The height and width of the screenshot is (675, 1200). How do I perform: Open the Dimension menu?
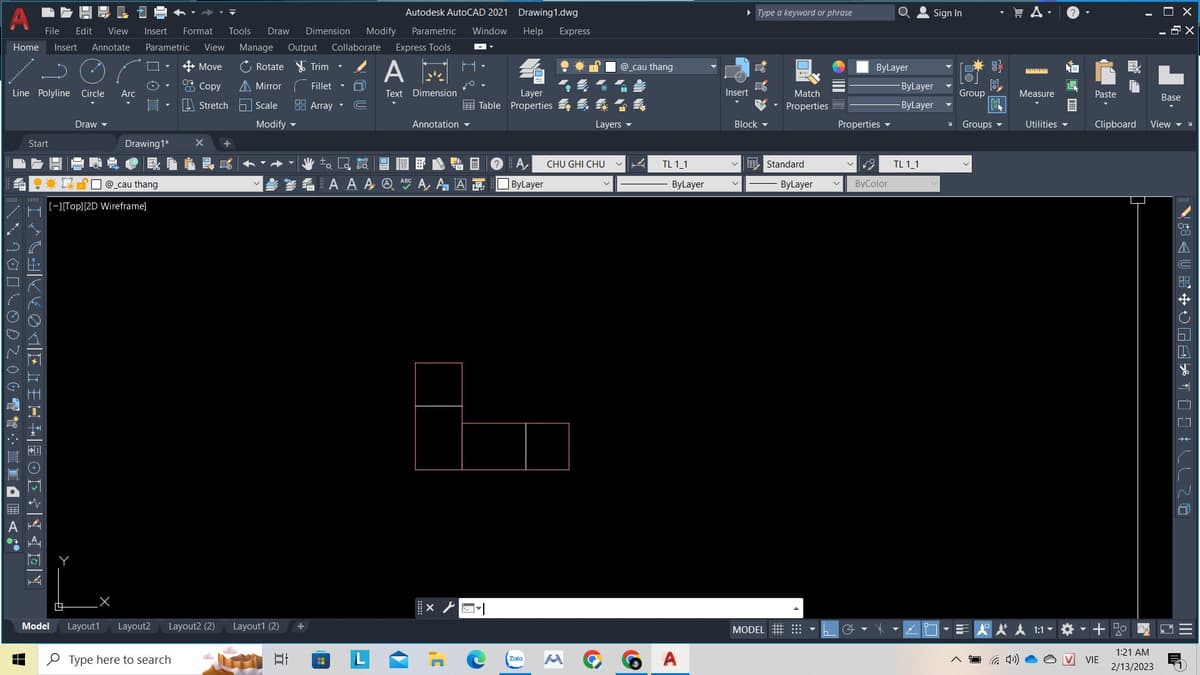coord(327,31)
